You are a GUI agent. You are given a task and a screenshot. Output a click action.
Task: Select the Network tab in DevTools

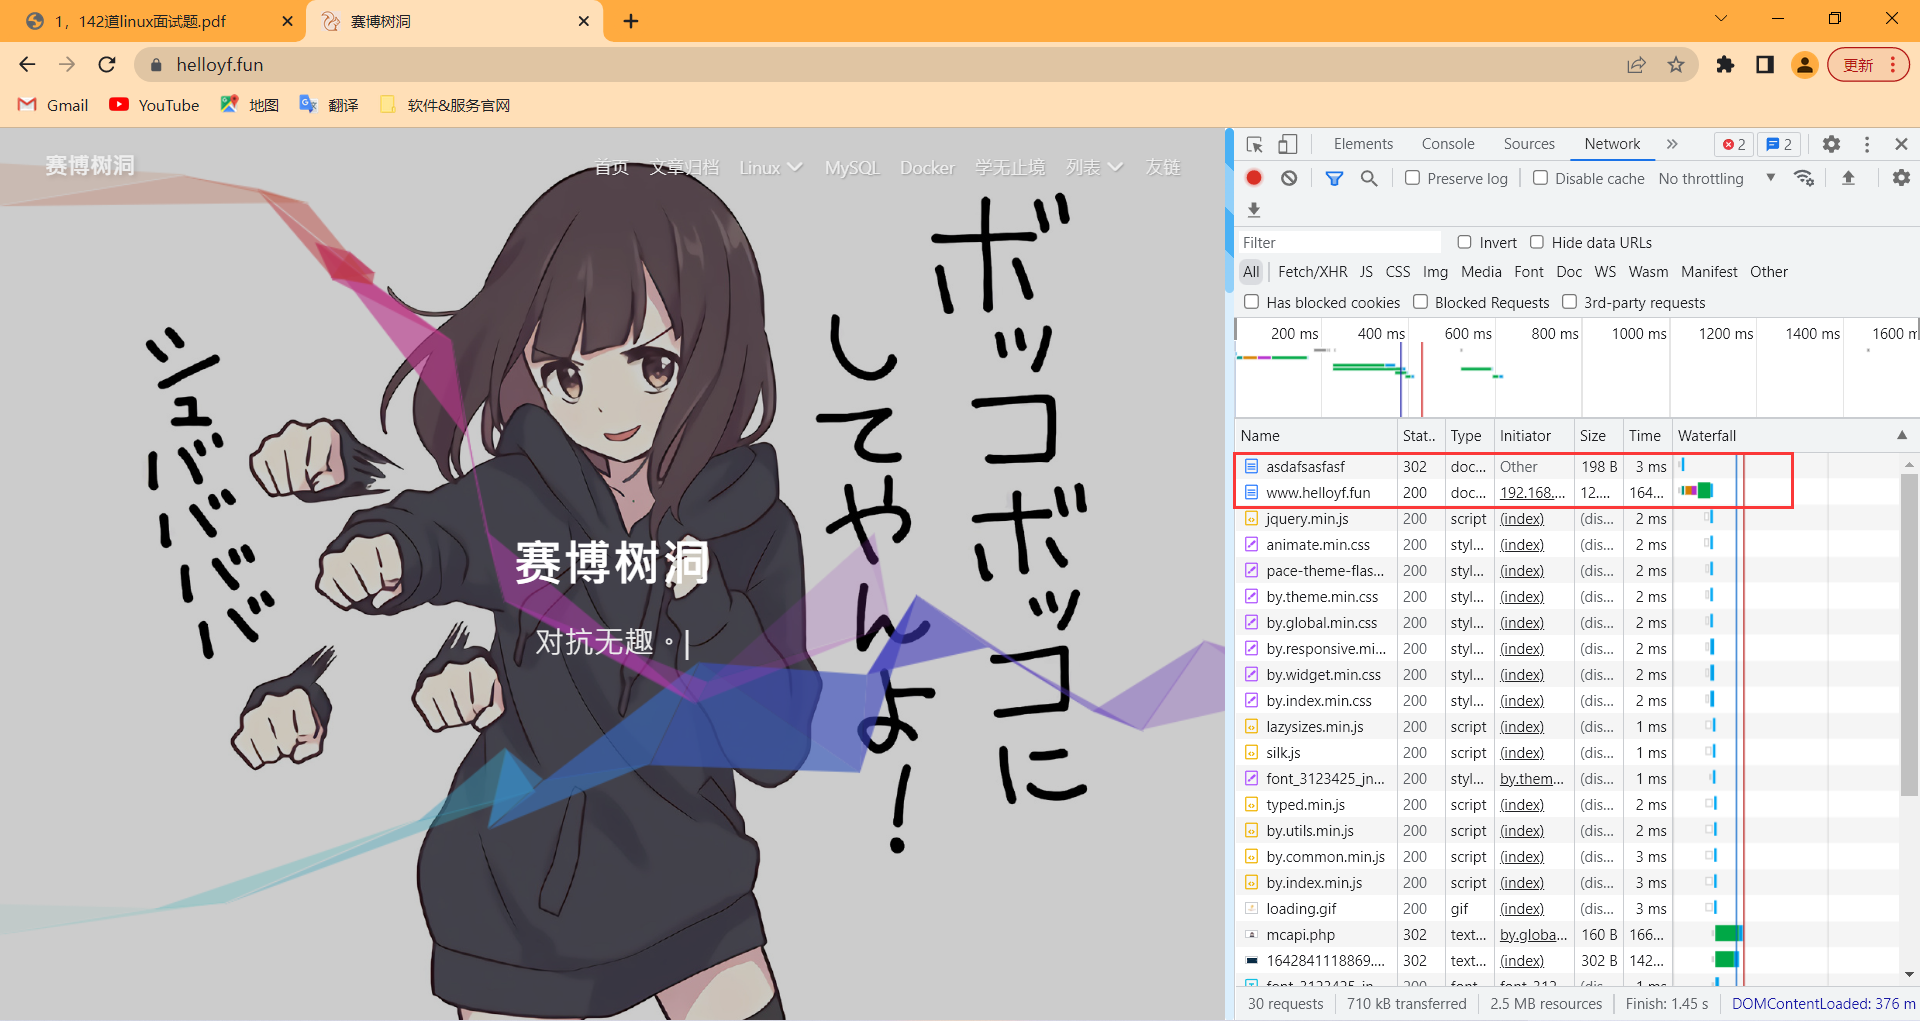pos(1612,144)
